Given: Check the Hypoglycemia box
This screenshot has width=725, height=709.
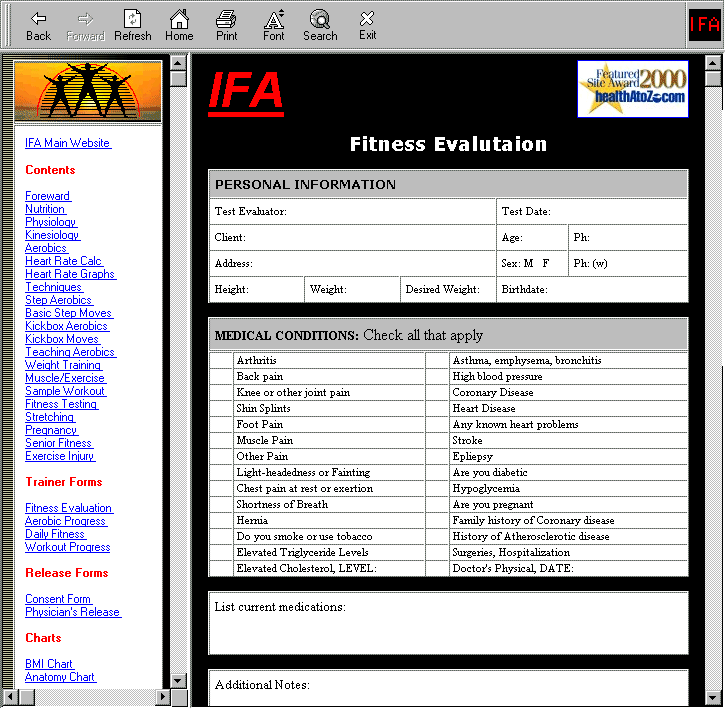Looking at the screenshot, I should click(437, 488).
